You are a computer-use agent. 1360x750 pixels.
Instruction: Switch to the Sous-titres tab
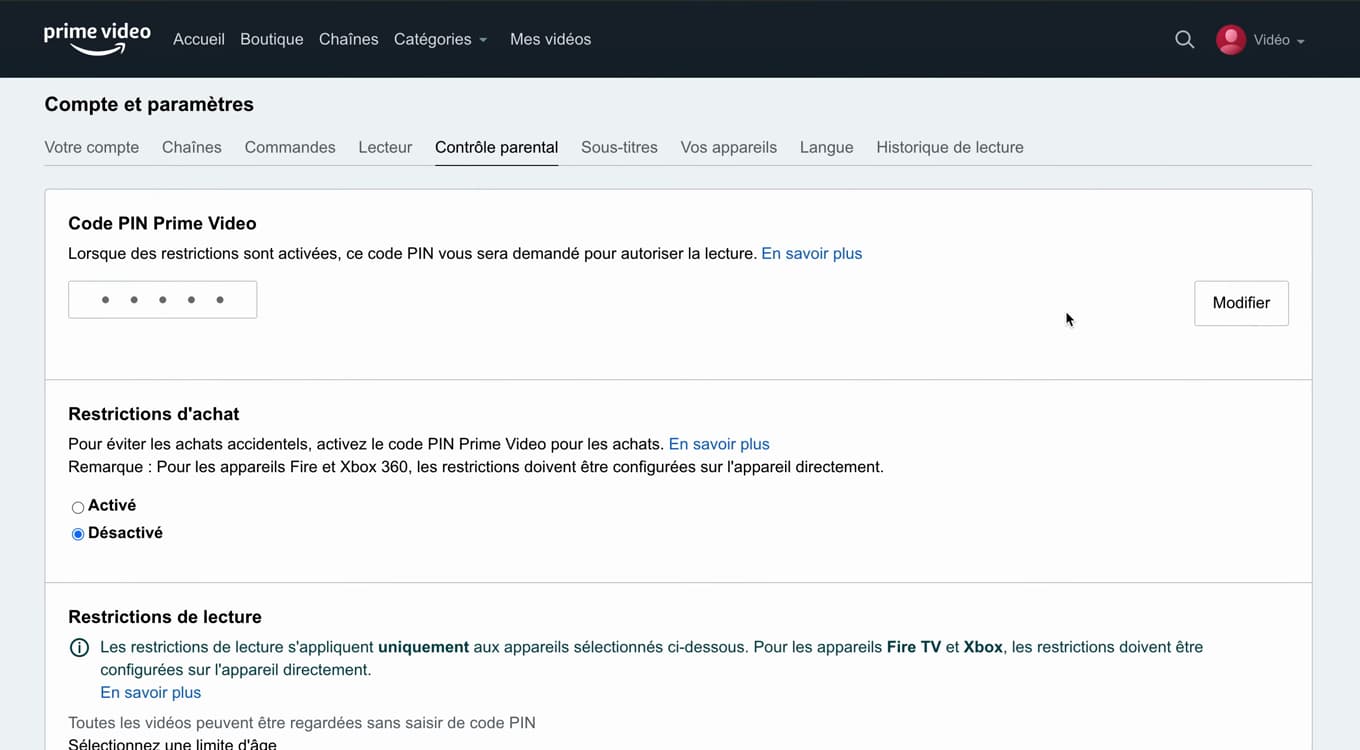(619, 147)
